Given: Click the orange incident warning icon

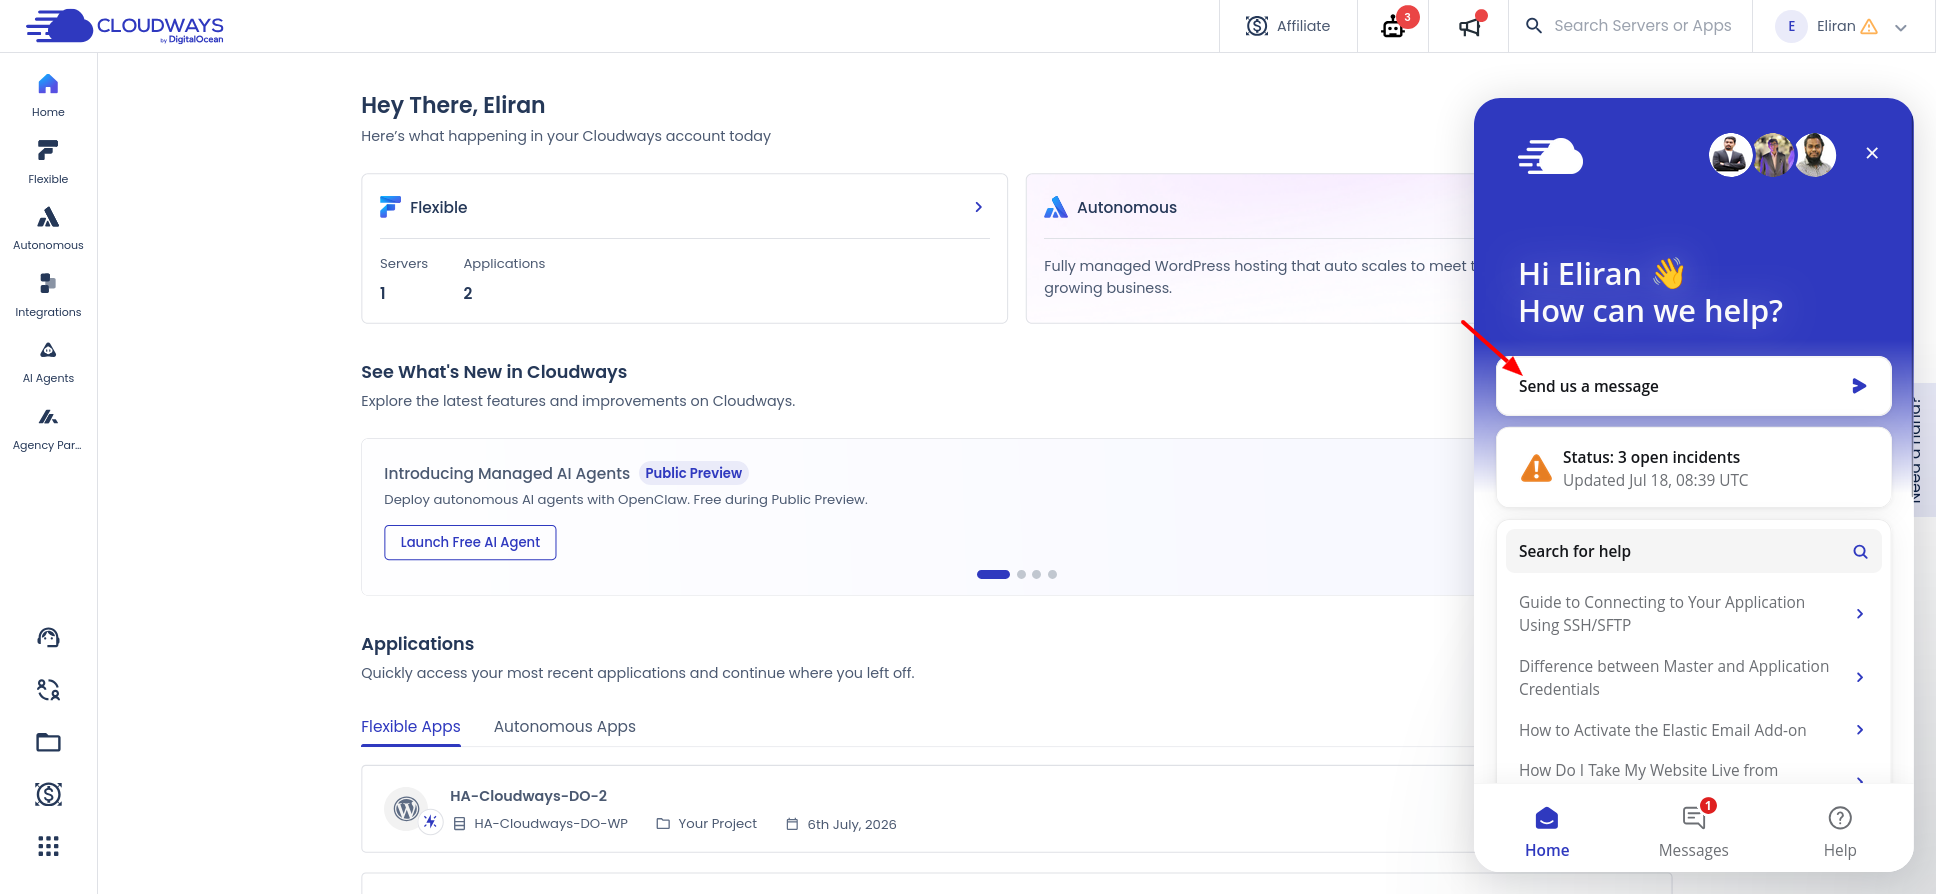Looking at the screenshot, I should (x=1536, y=468).
